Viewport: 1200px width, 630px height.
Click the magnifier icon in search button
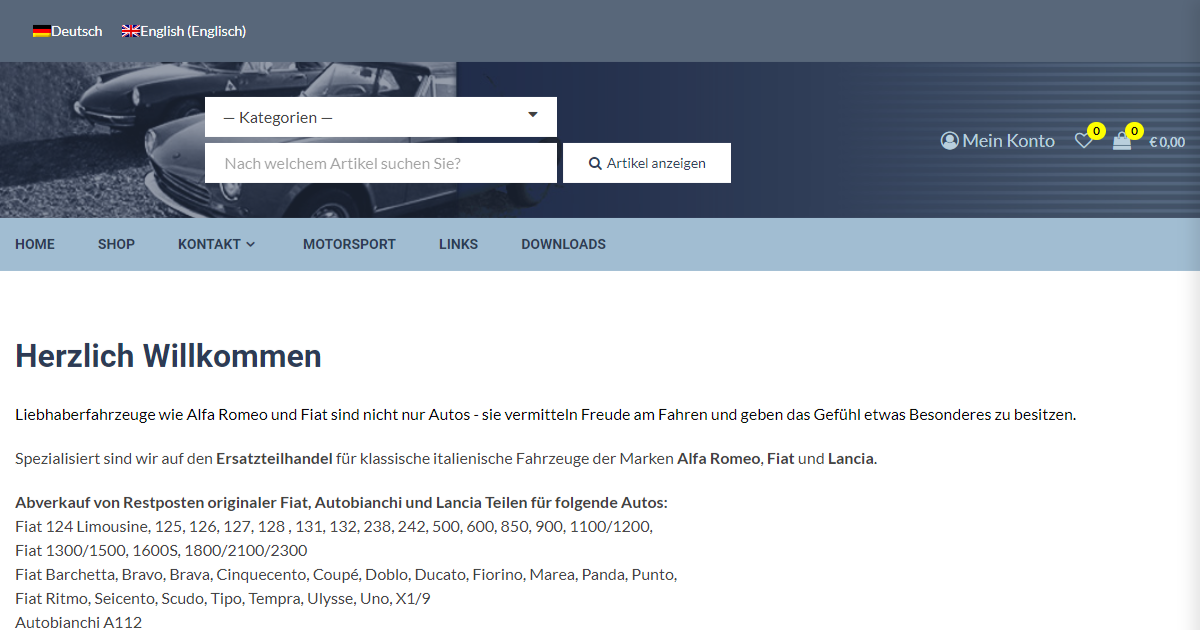pos(595,163)
